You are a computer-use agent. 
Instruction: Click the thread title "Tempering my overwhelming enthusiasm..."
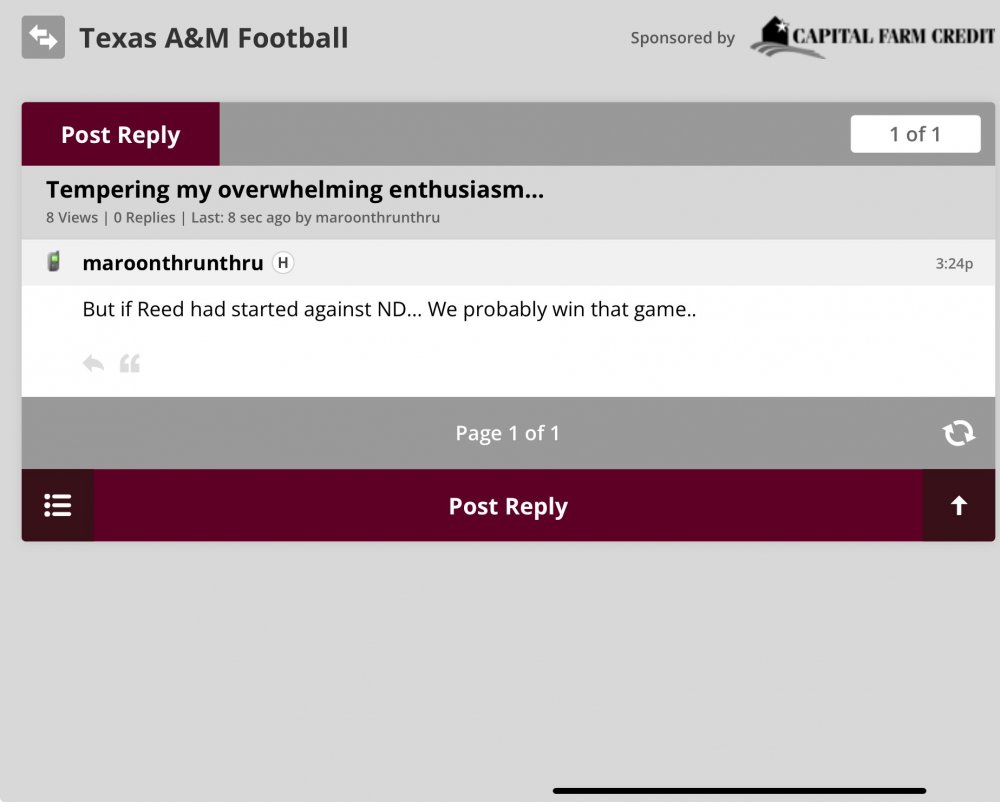coord(295,190)
